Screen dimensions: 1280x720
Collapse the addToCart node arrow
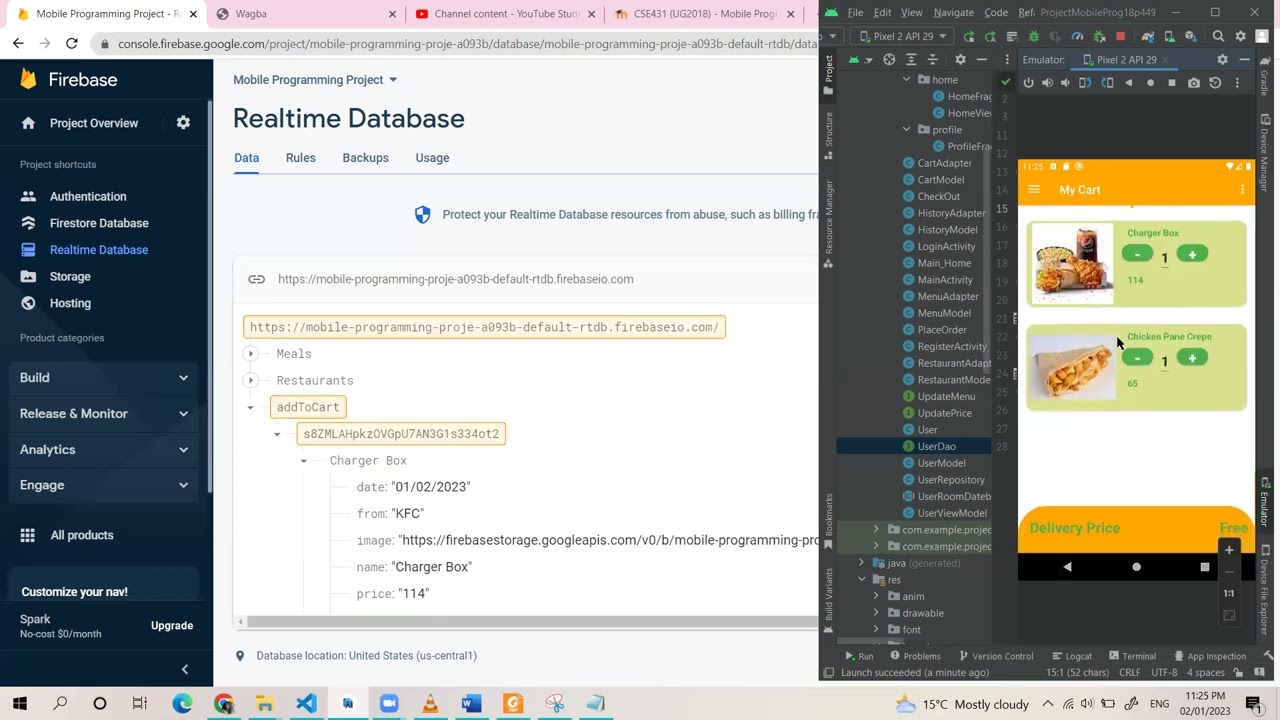point(251,407)
